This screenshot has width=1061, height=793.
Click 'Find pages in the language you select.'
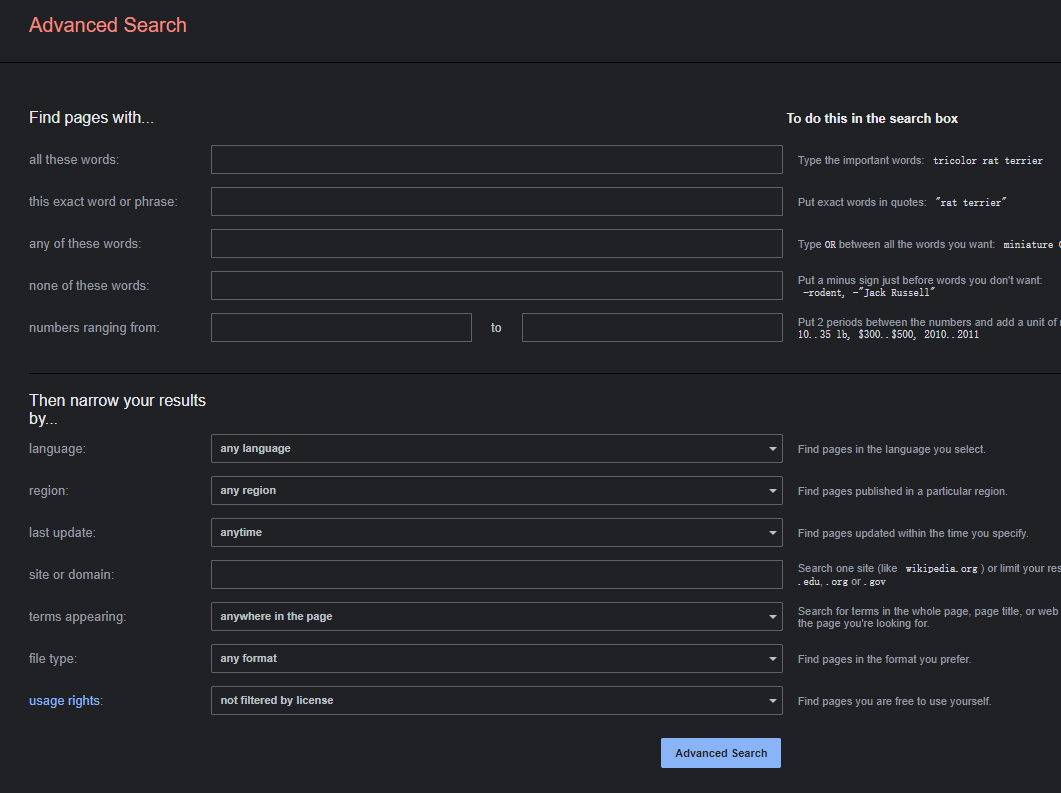pyautogui.click(x=892, y=449)
